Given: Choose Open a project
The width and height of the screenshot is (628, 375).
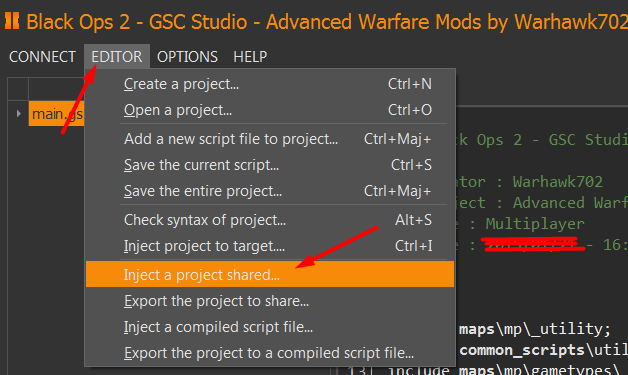Looking at the screenshot, I should click(x=270, y=110).
